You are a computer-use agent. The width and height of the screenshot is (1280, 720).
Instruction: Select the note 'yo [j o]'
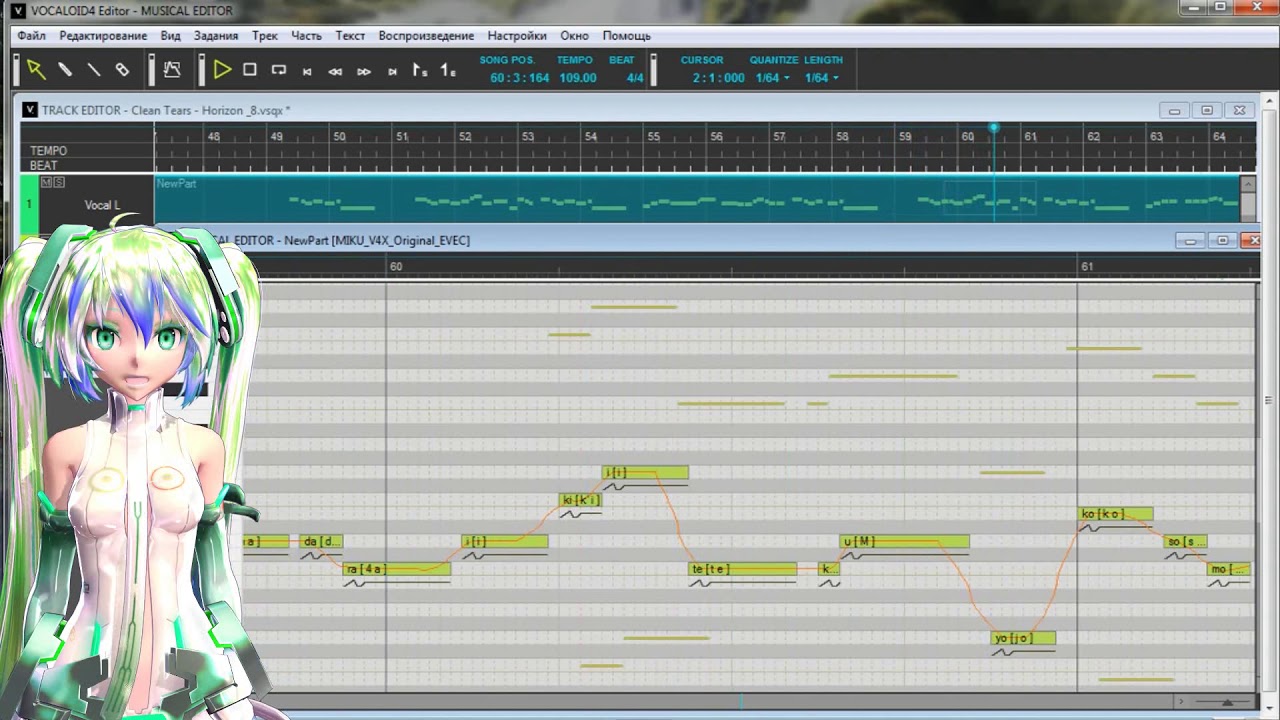click(1024, 638)
